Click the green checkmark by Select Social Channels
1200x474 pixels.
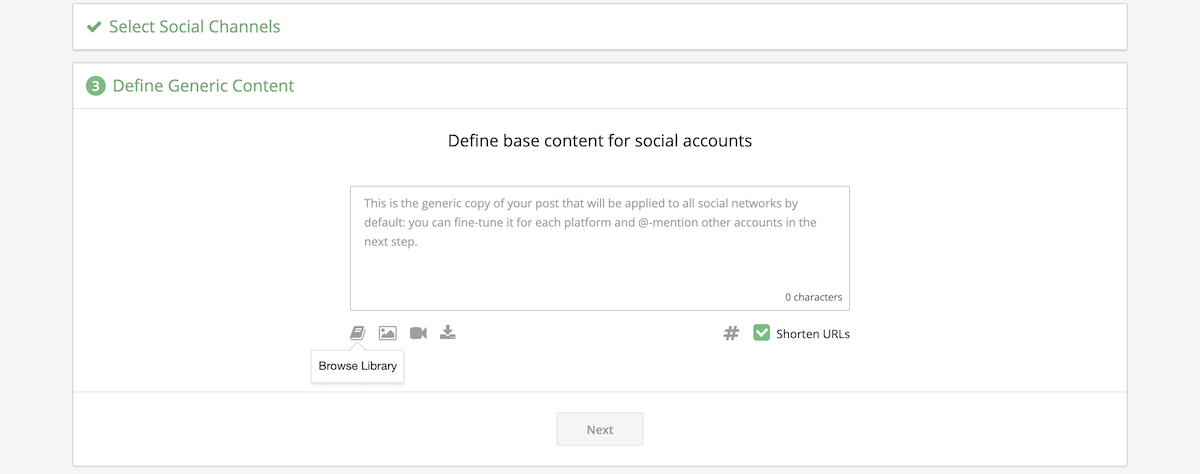pos(94,27)
